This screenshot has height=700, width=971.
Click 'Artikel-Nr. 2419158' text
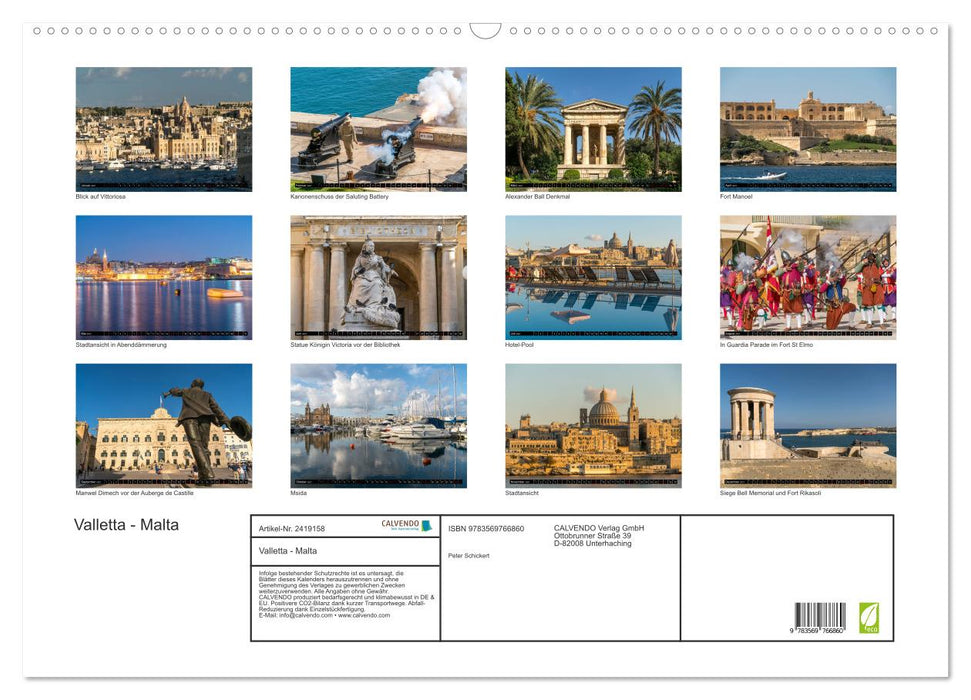pyautogui.click(x=292, y=528)
